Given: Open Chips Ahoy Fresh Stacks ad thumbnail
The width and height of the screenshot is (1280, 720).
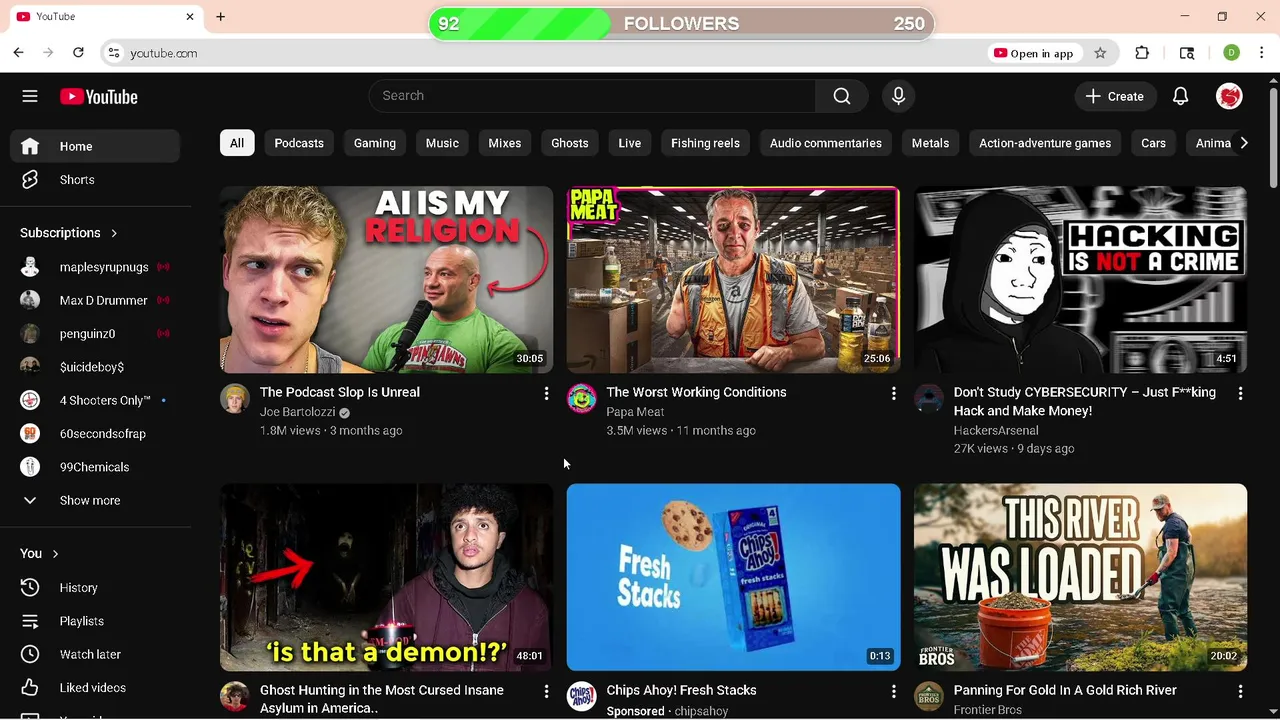Looking at the screenshot, I should pos(733,577).
